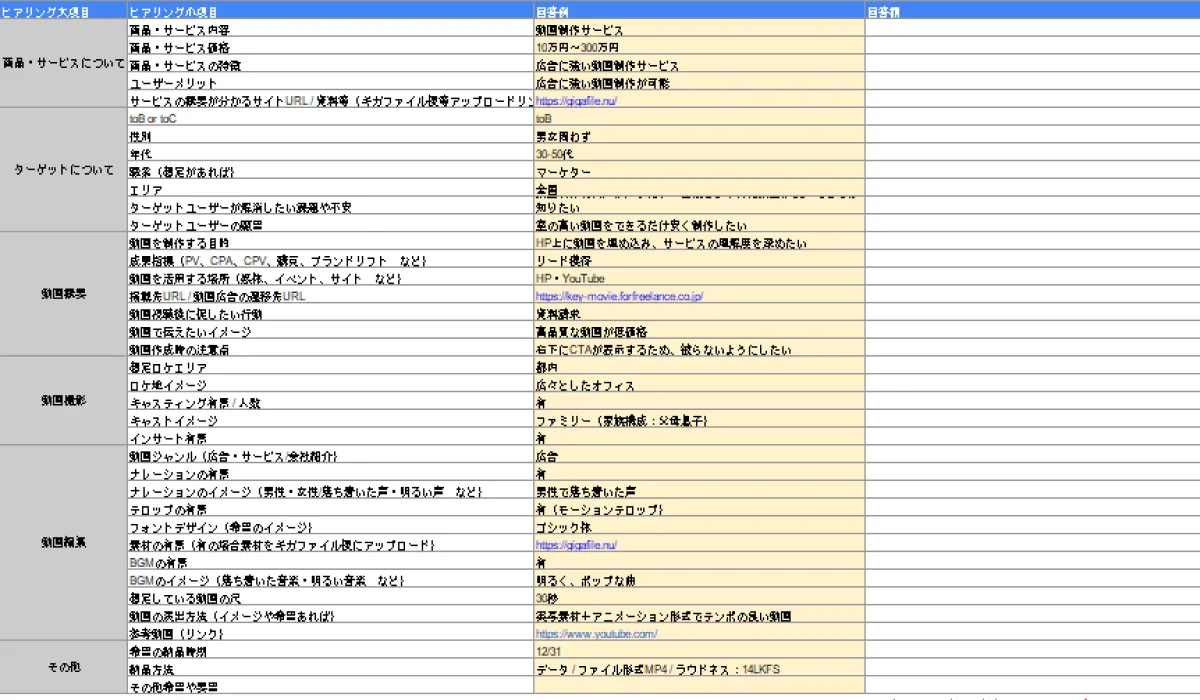Select the 商品・サービス価格 cell
Viewport: 1200px width, 700px height.
(330, 47)
